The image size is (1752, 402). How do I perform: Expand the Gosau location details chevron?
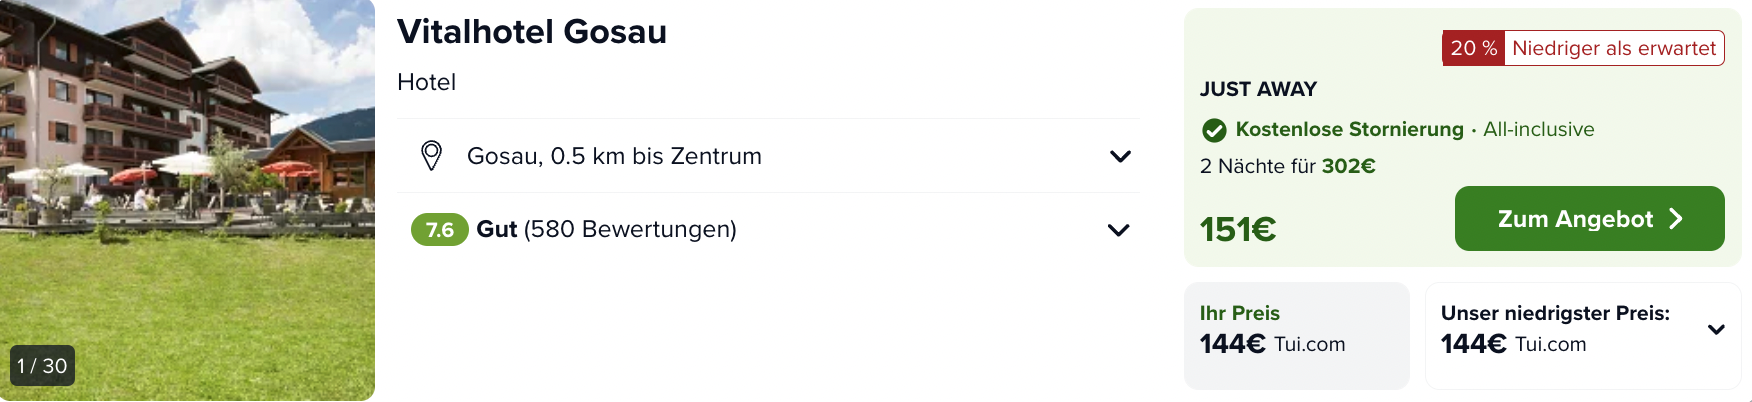coord(1120,156)
